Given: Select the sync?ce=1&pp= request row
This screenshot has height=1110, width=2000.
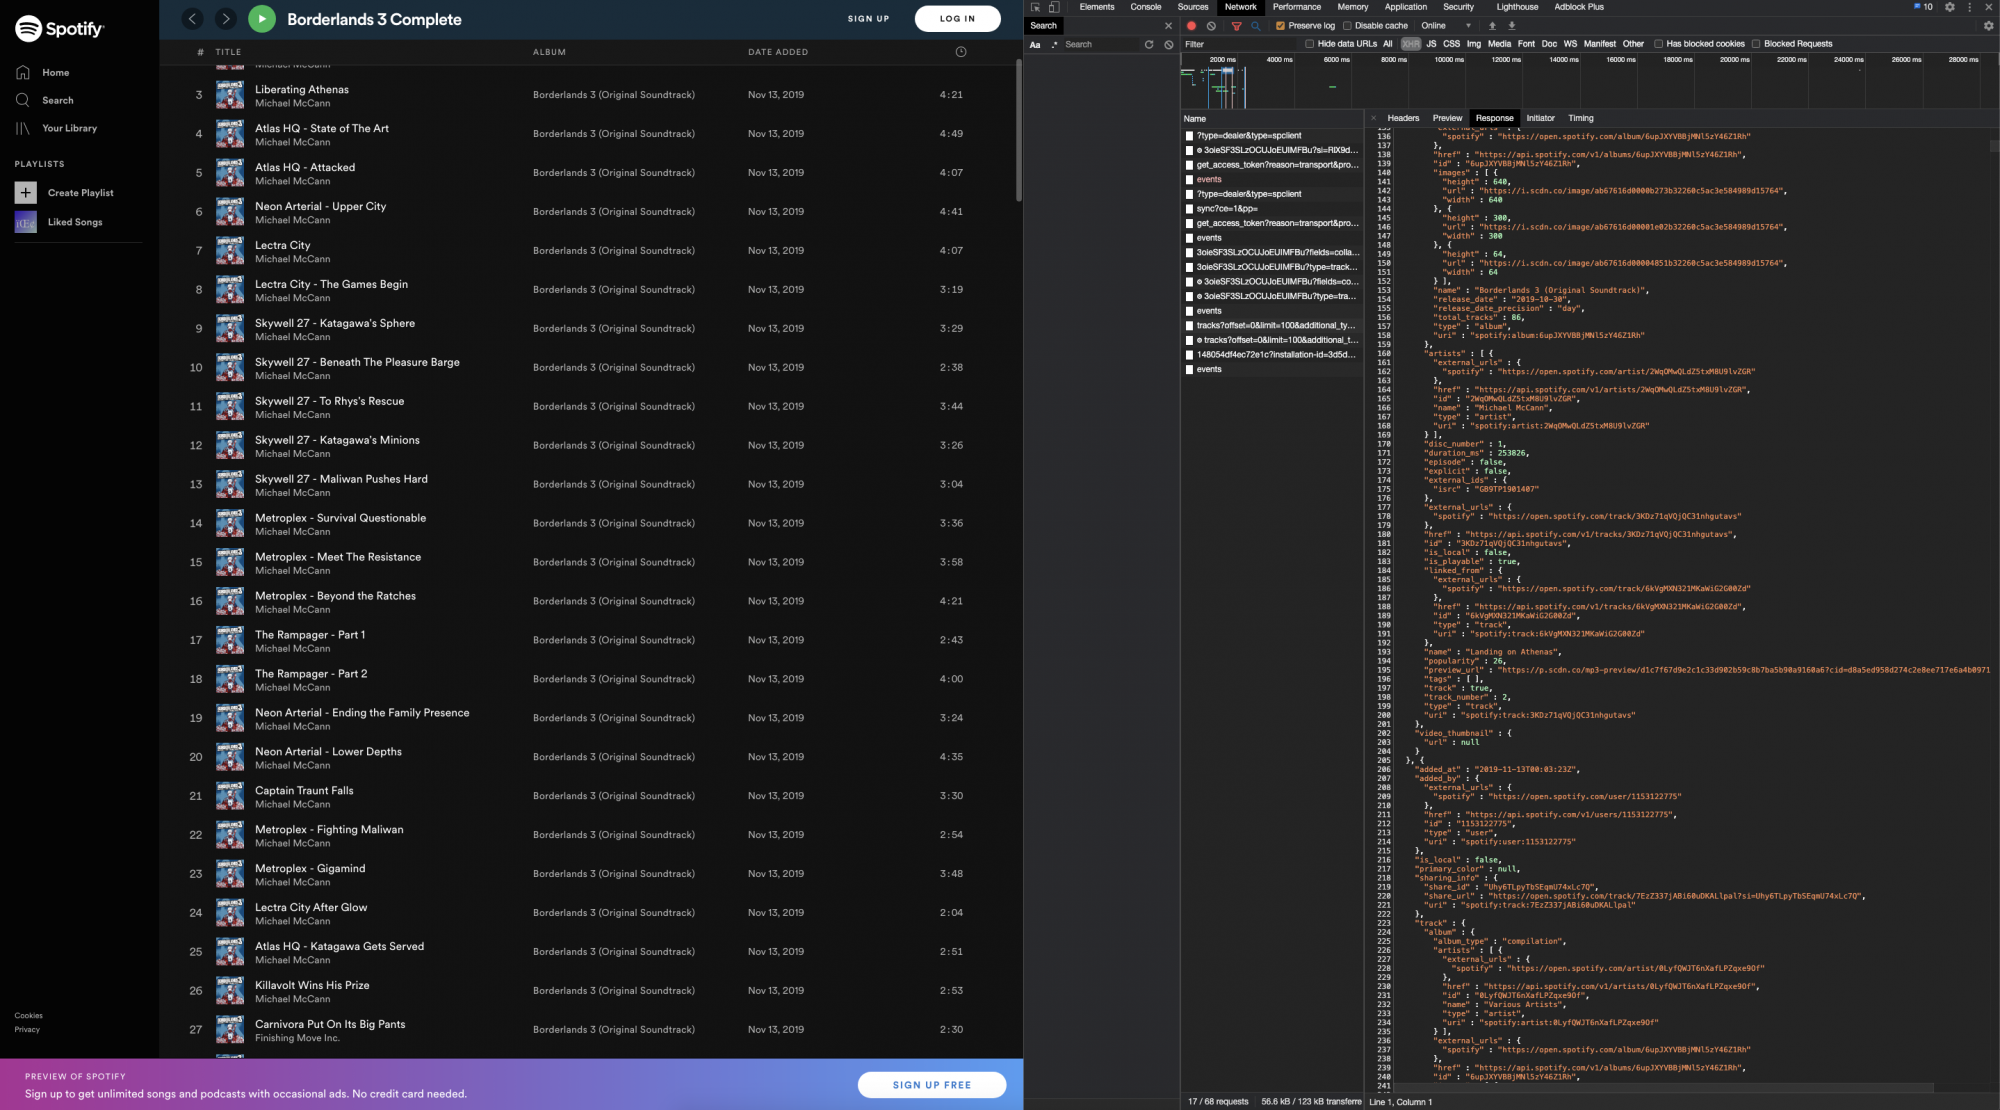Looking at the screenshot, I should [x=1271, y=209].
